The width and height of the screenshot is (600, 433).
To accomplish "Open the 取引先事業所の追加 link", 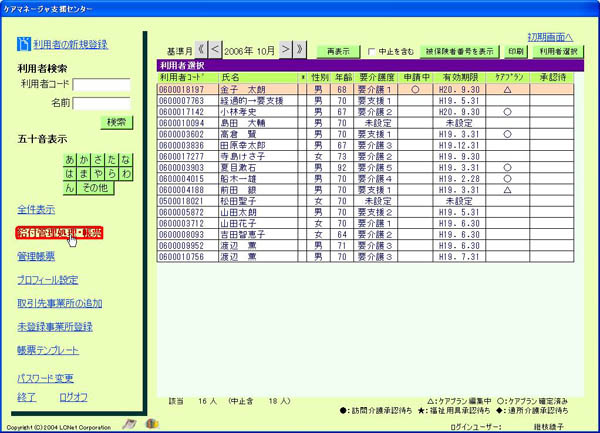I will 60,303.
